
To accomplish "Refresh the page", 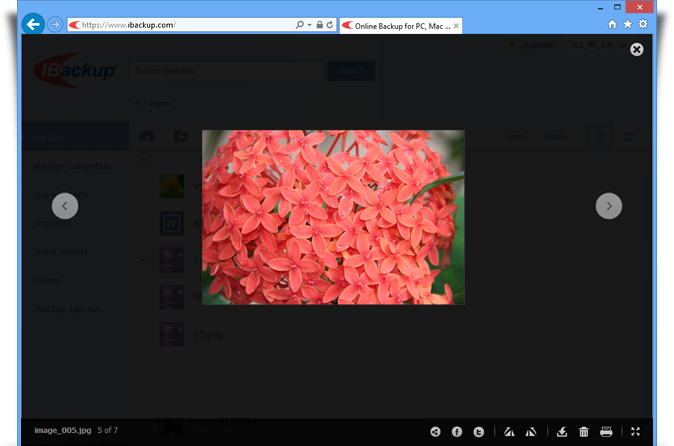I will [x=330, y=24].
